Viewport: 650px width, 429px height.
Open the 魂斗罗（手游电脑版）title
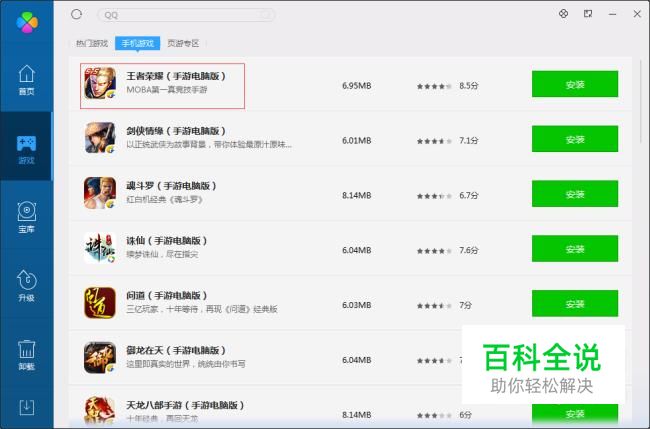coord(172,185)
